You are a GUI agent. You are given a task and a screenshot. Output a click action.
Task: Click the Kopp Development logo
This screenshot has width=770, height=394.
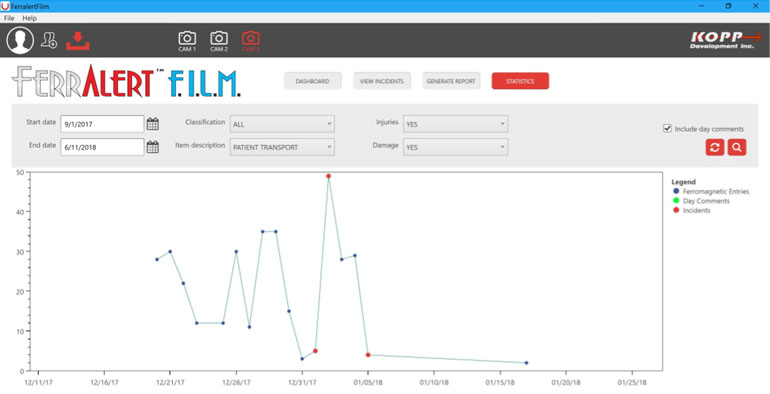[x=725, y=40]
